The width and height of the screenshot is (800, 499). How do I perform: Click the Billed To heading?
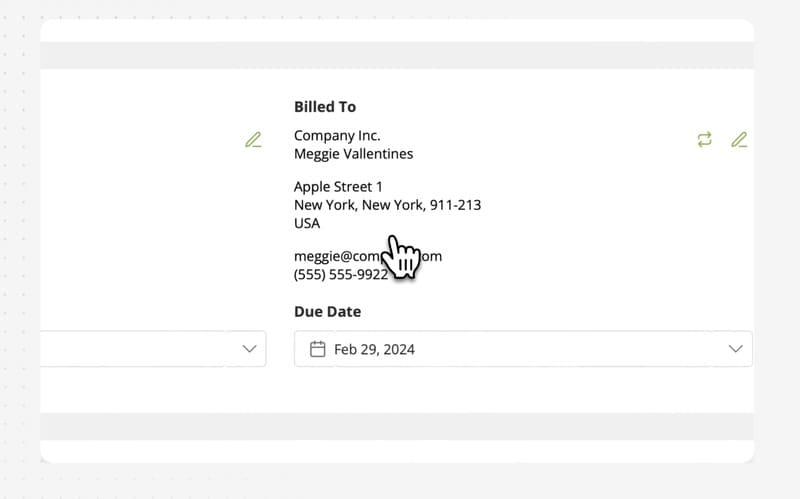click(x=325, y=107)
